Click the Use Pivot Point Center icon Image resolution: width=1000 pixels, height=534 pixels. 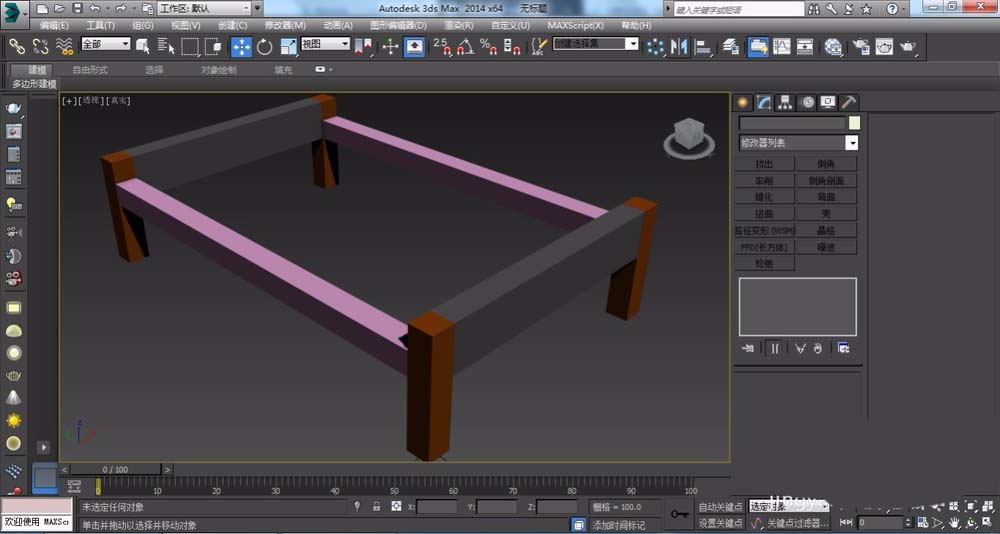(364, 47)
